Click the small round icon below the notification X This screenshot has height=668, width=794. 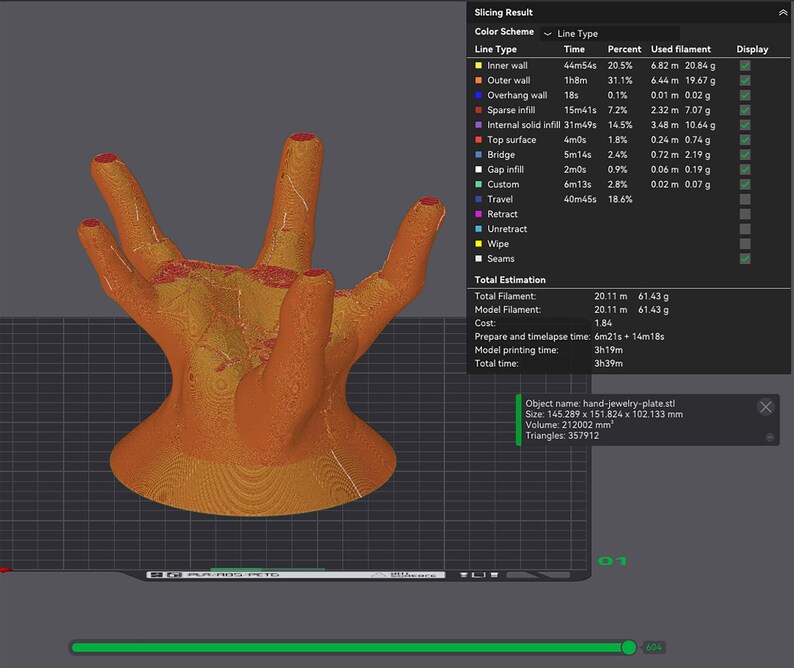[x=769, y=437]
